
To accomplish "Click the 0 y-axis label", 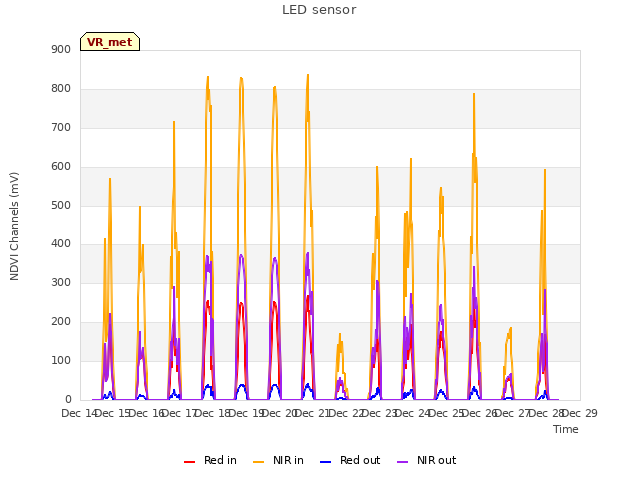I will (x=68, y=400).
